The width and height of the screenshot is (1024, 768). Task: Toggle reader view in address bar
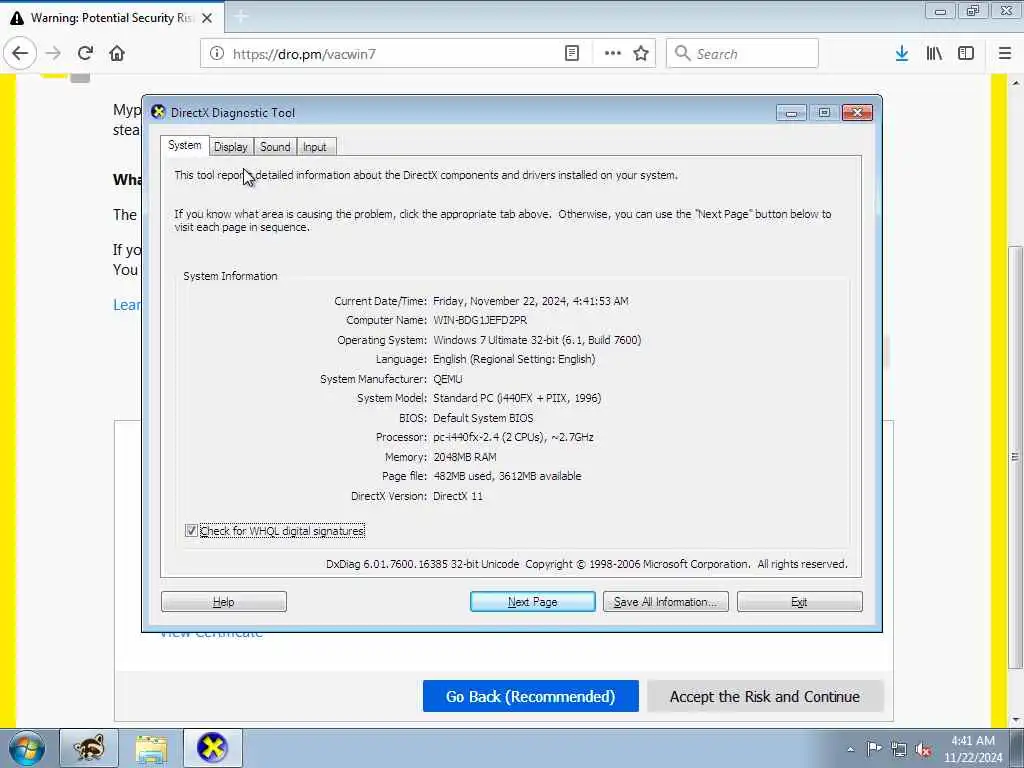pos(572,54)
